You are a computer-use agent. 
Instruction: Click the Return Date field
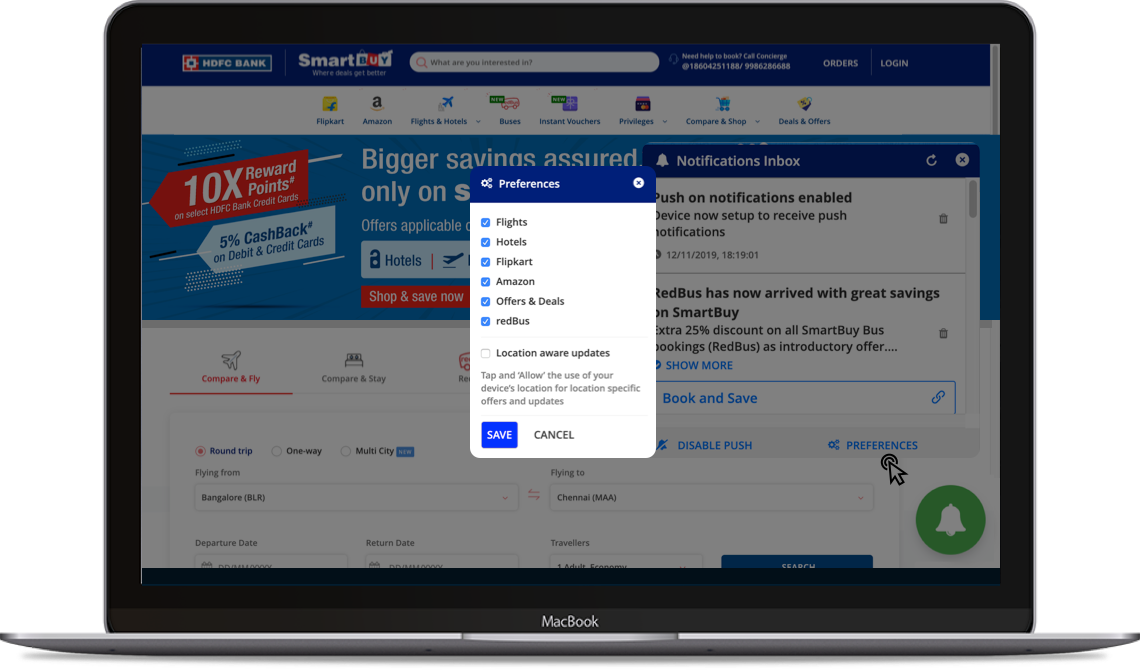coord(442,562)
